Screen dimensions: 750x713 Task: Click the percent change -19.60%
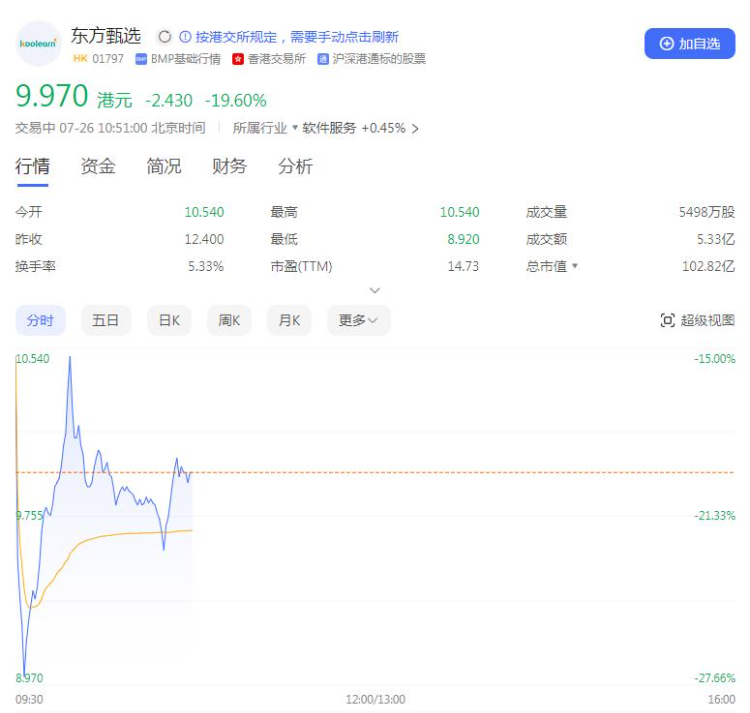click(235, 100)
